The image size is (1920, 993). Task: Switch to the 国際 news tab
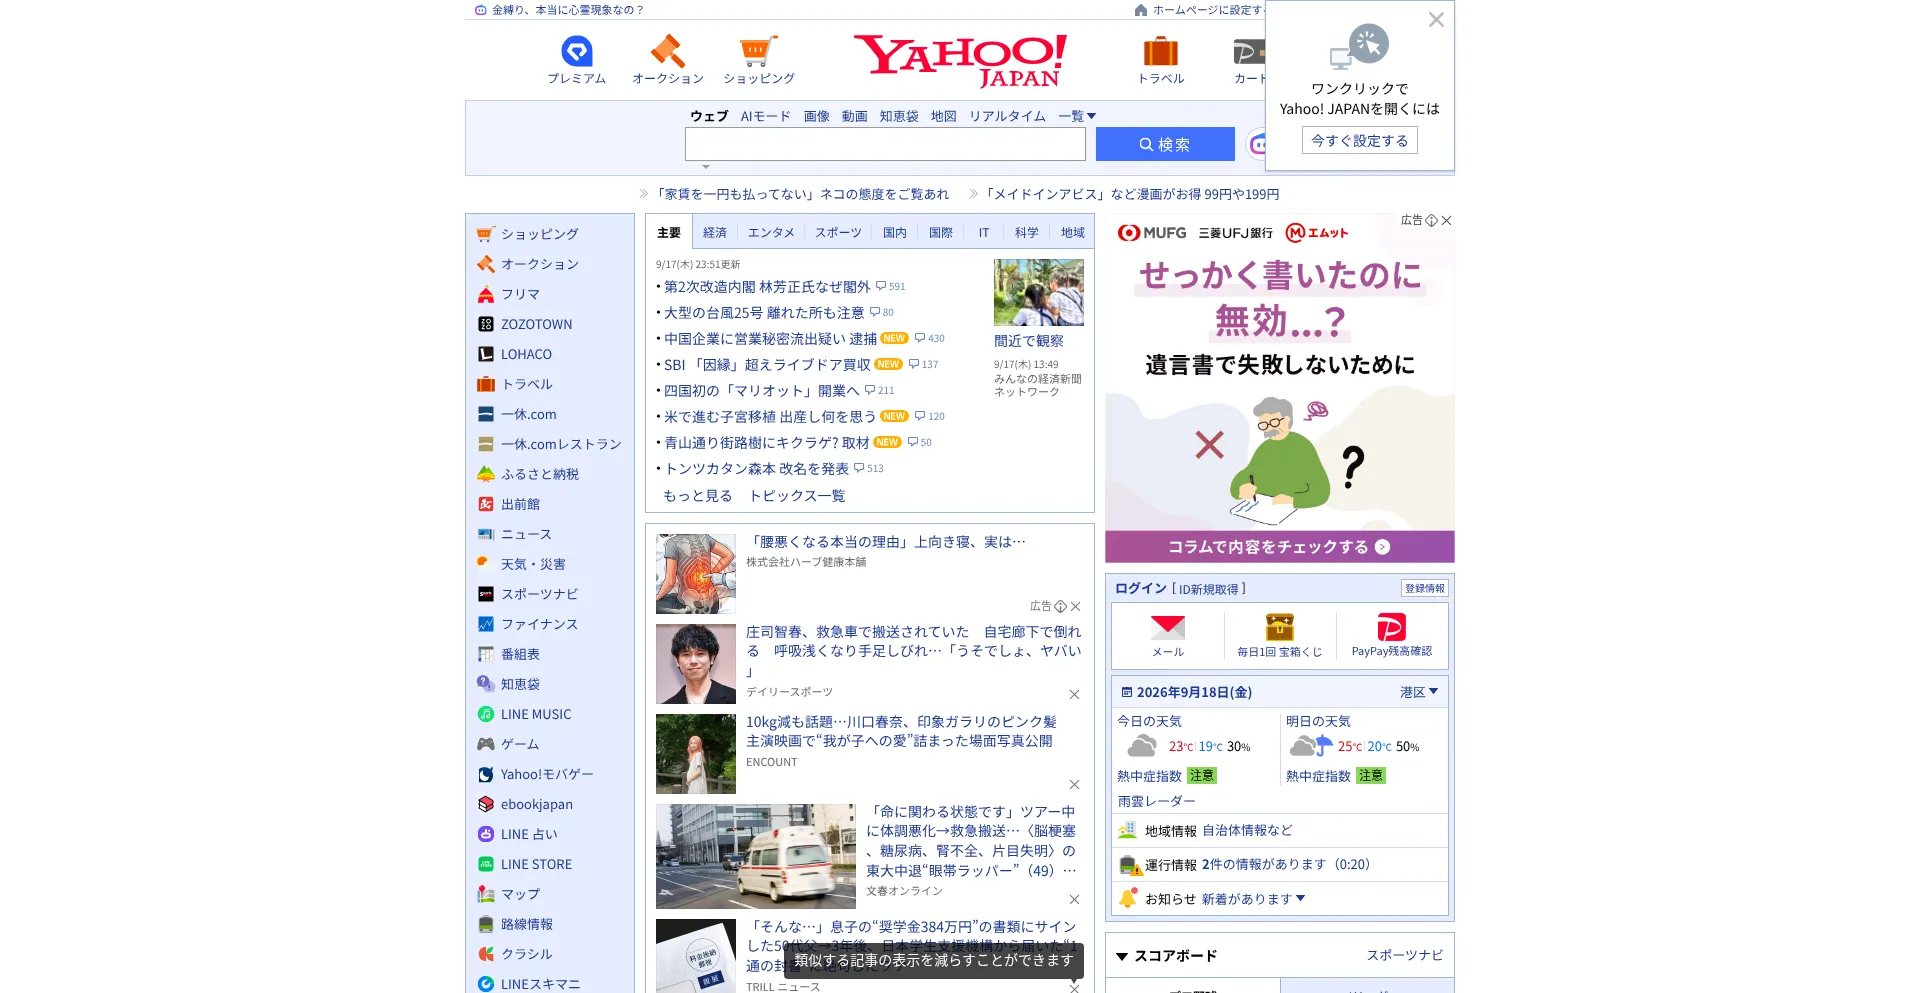tap(941, 232)
